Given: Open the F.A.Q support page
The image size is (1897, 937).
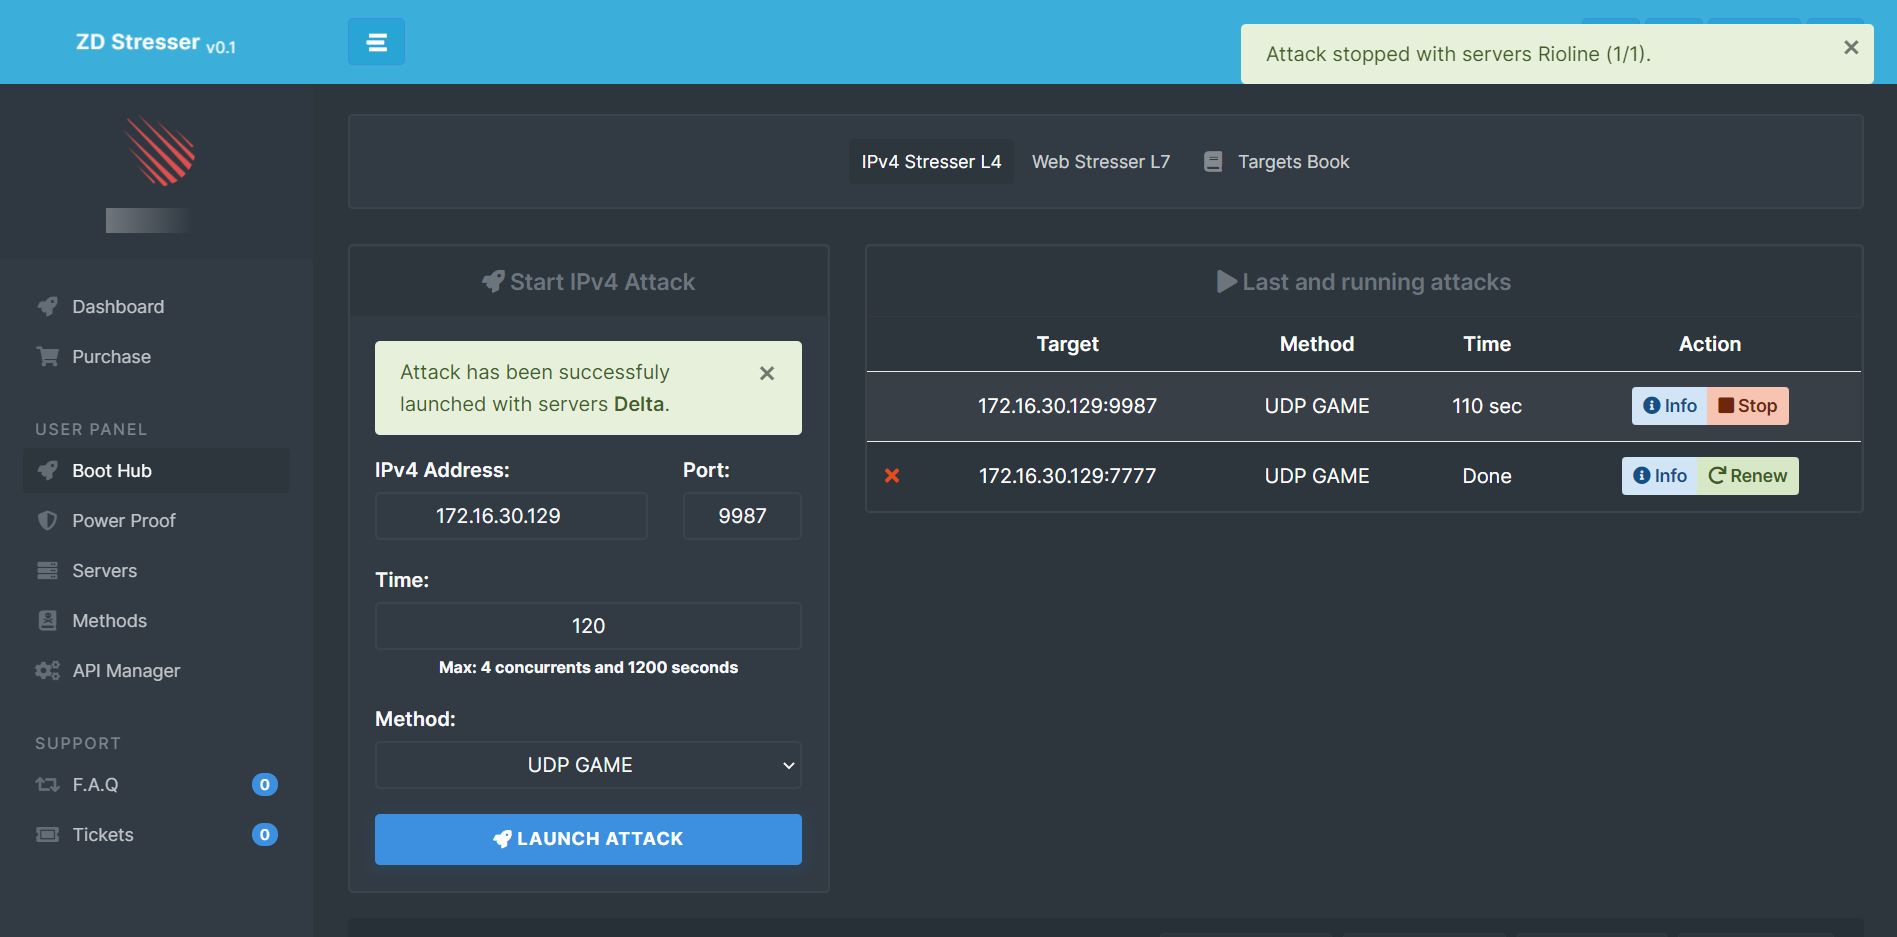Looking at the screenshot, I should [x=95, y=785].
